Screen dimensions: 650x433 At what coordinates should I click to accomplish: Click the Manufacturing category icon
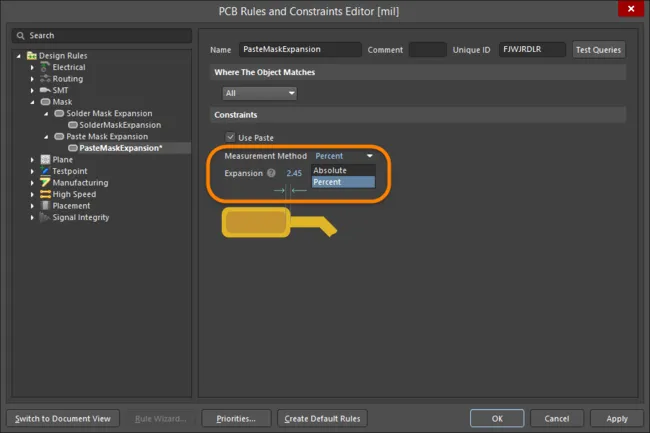45,182
